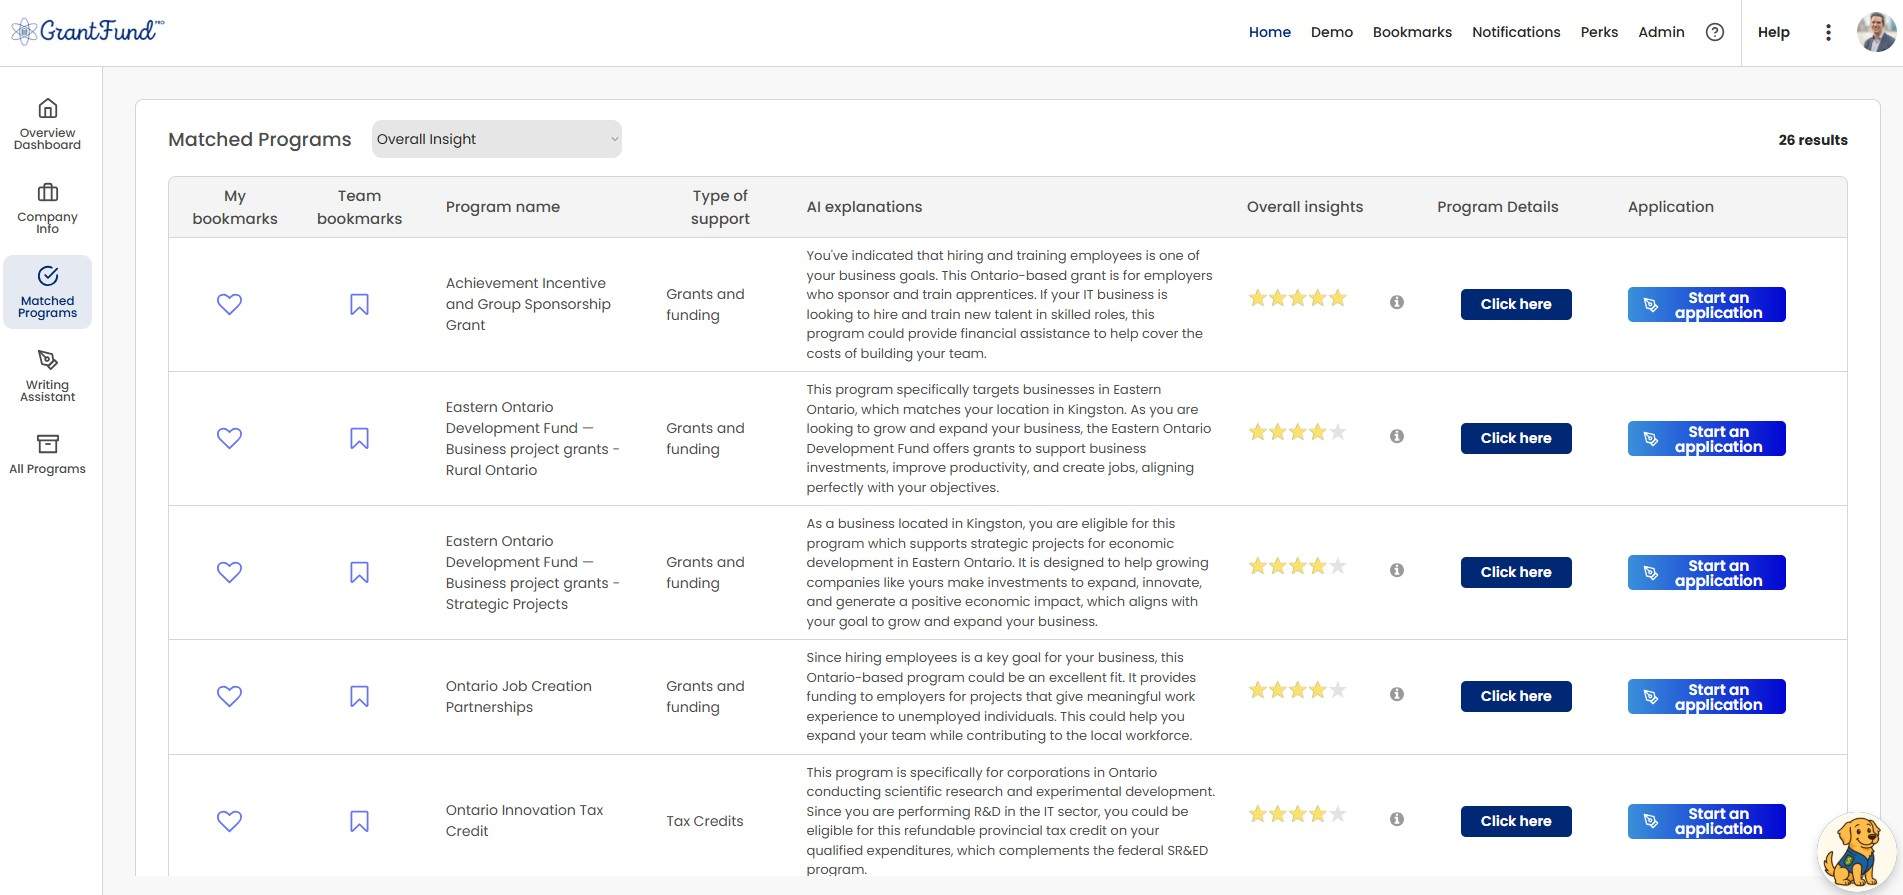Select the Company Info sidebar icon
The width and height of the screenshot is (1903, 895).
[47, 206]
